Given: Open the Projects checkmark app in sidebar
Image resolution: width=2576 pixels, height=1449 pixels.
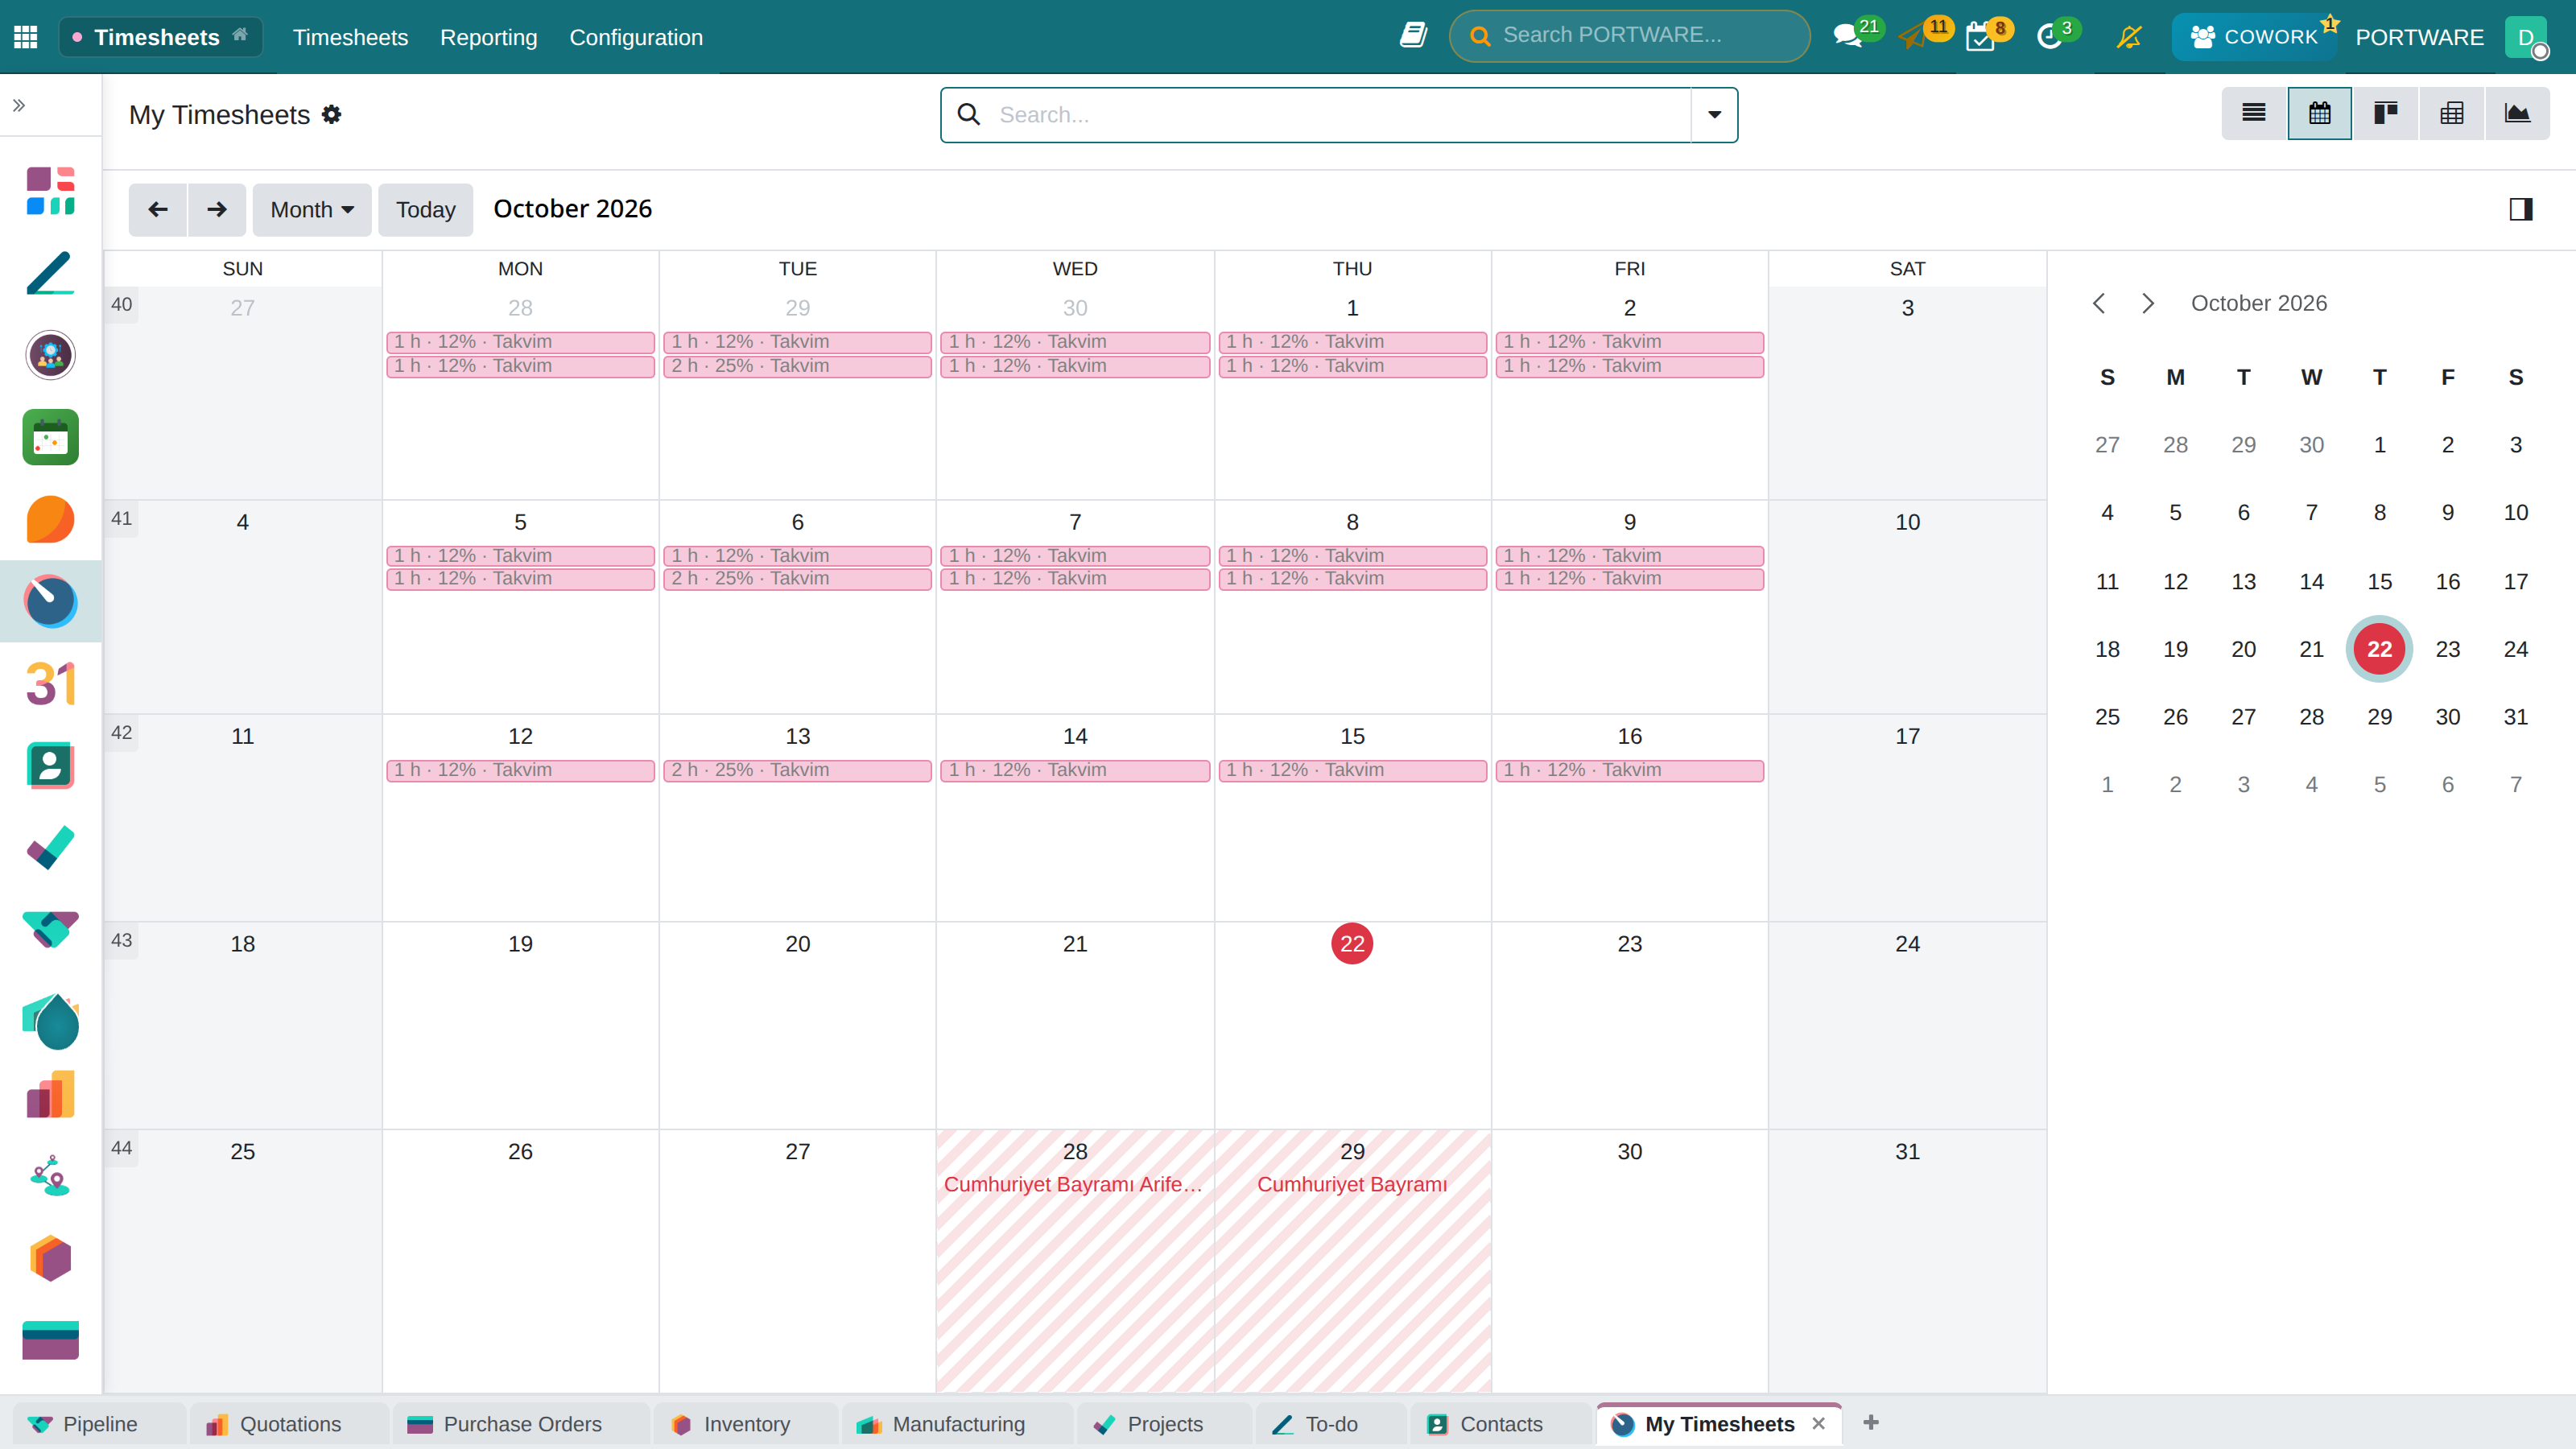Looking at the screenshot, I should (x=51, y=848).
